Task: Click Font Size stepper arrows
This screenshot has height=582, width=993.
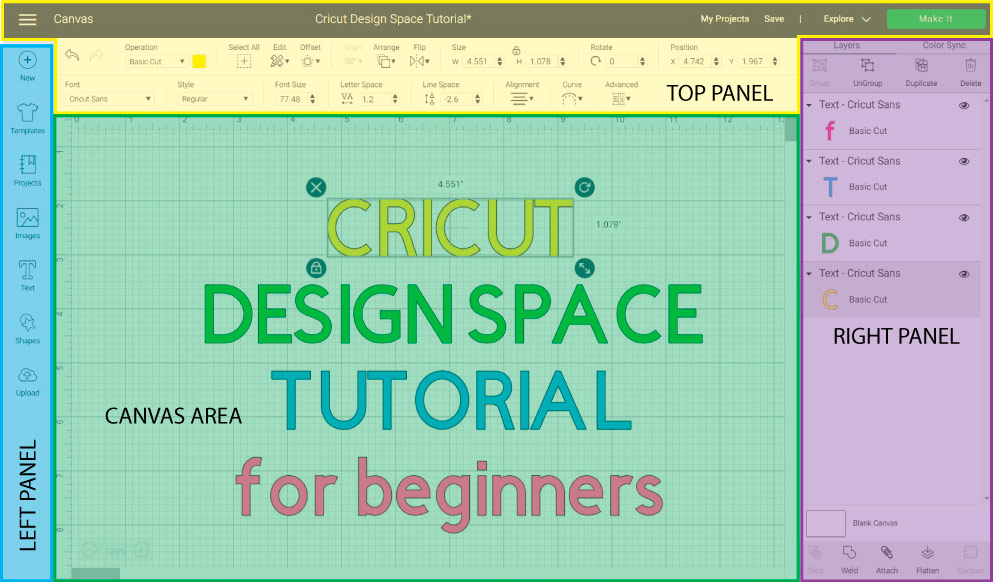Action: (x=312, y=99)
